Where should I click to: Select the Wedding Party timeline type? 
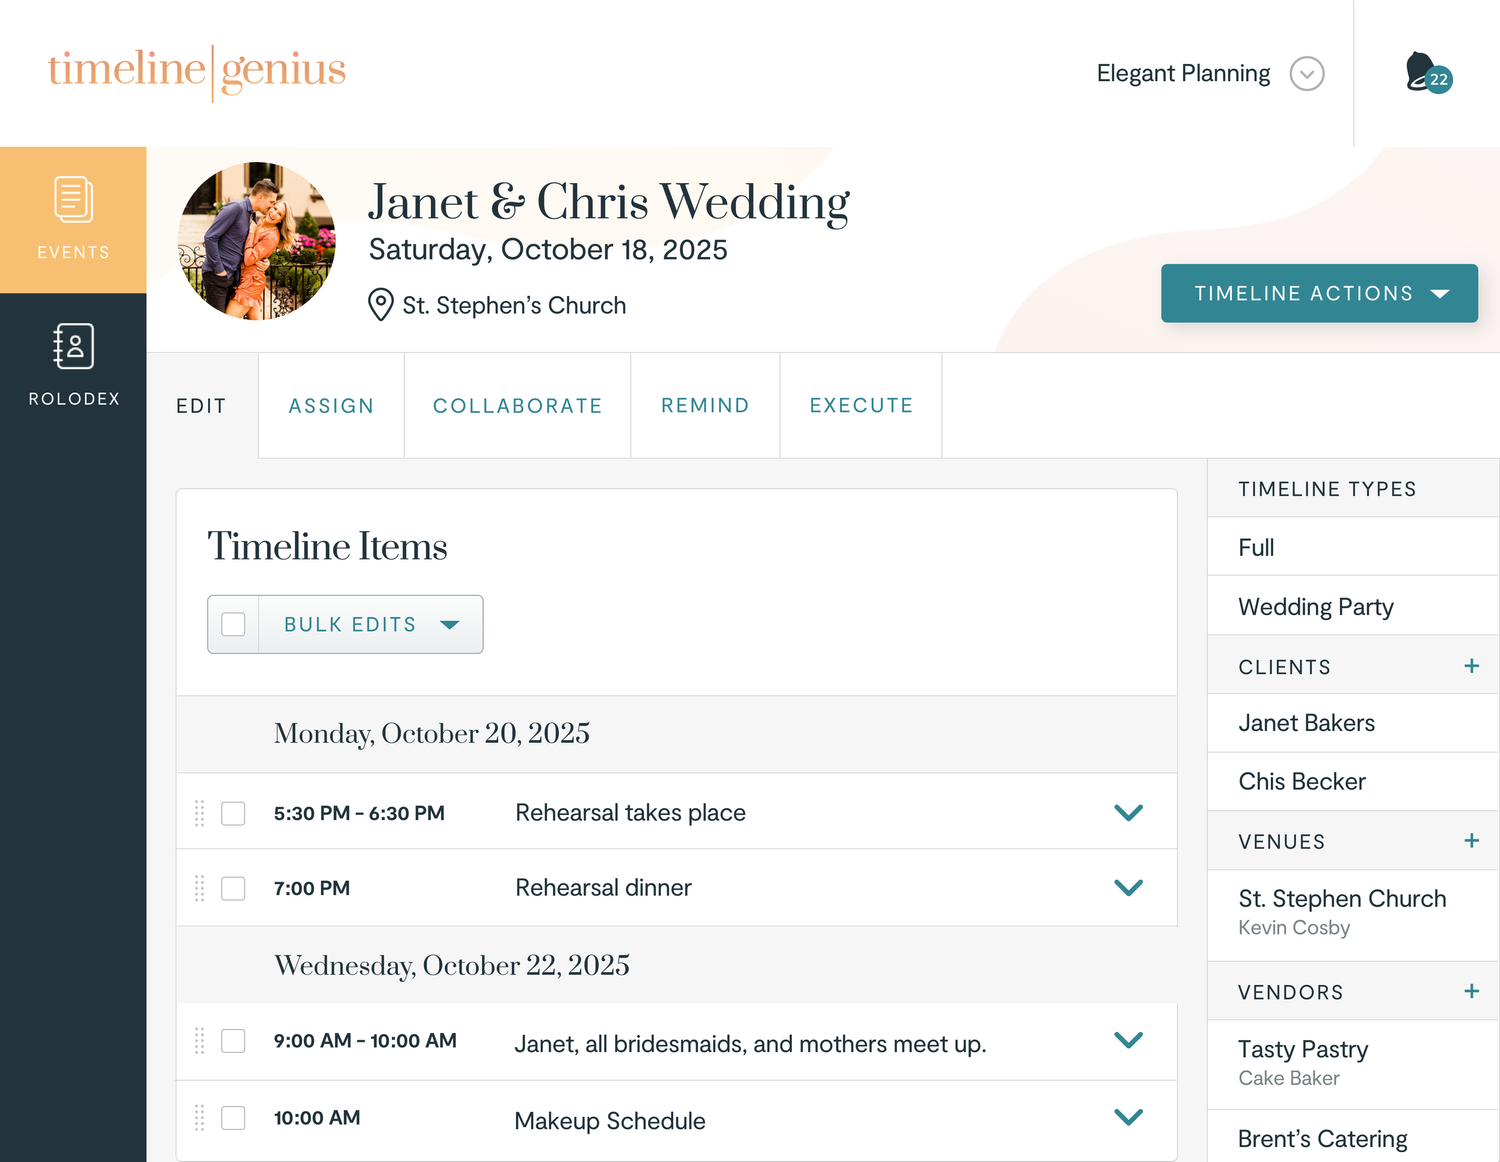[x=1316, y=606]
